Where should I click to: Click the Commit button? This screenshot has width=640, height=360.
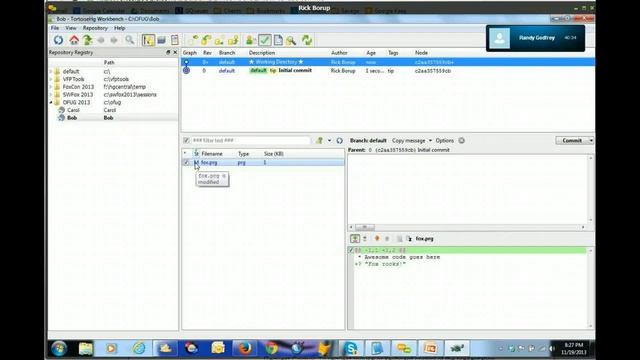[572, 140]
